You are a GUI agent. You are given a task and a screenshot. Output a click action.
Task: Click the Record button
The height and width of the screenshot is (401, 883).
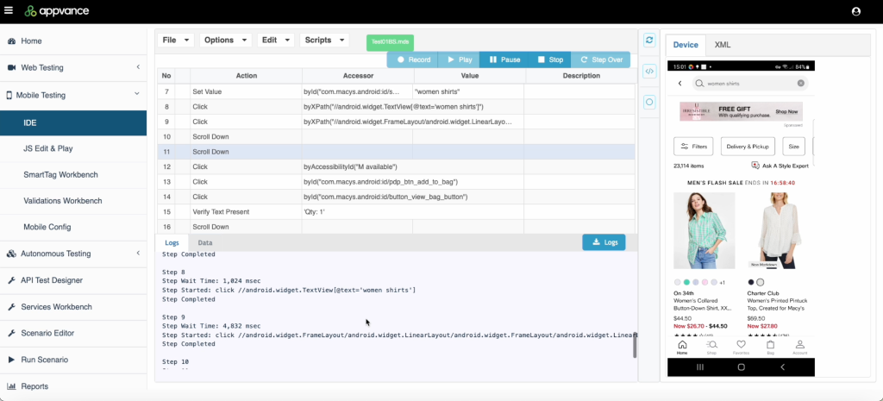tap(413, 60)
